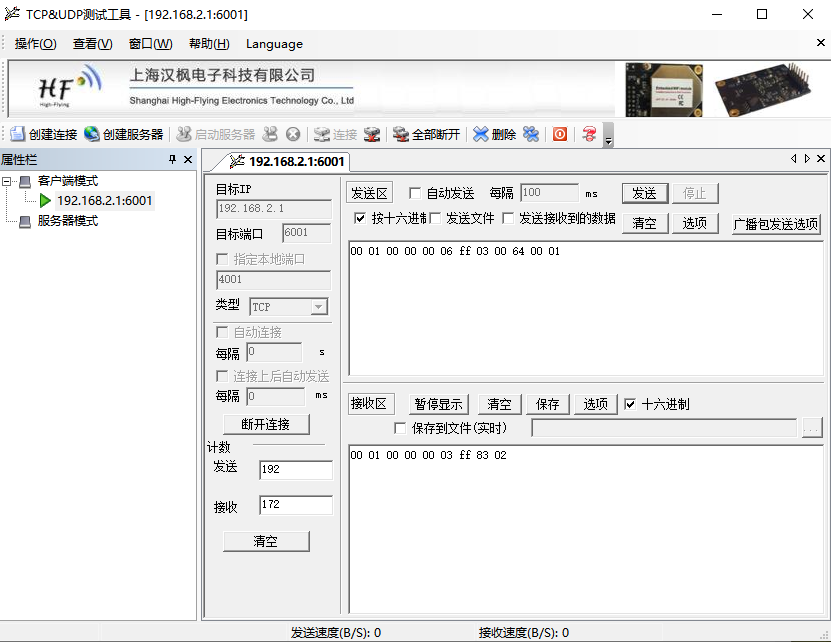
Task: Select the 全部断开 (disconnect all) toolbar icon
Action: (418, 134)
